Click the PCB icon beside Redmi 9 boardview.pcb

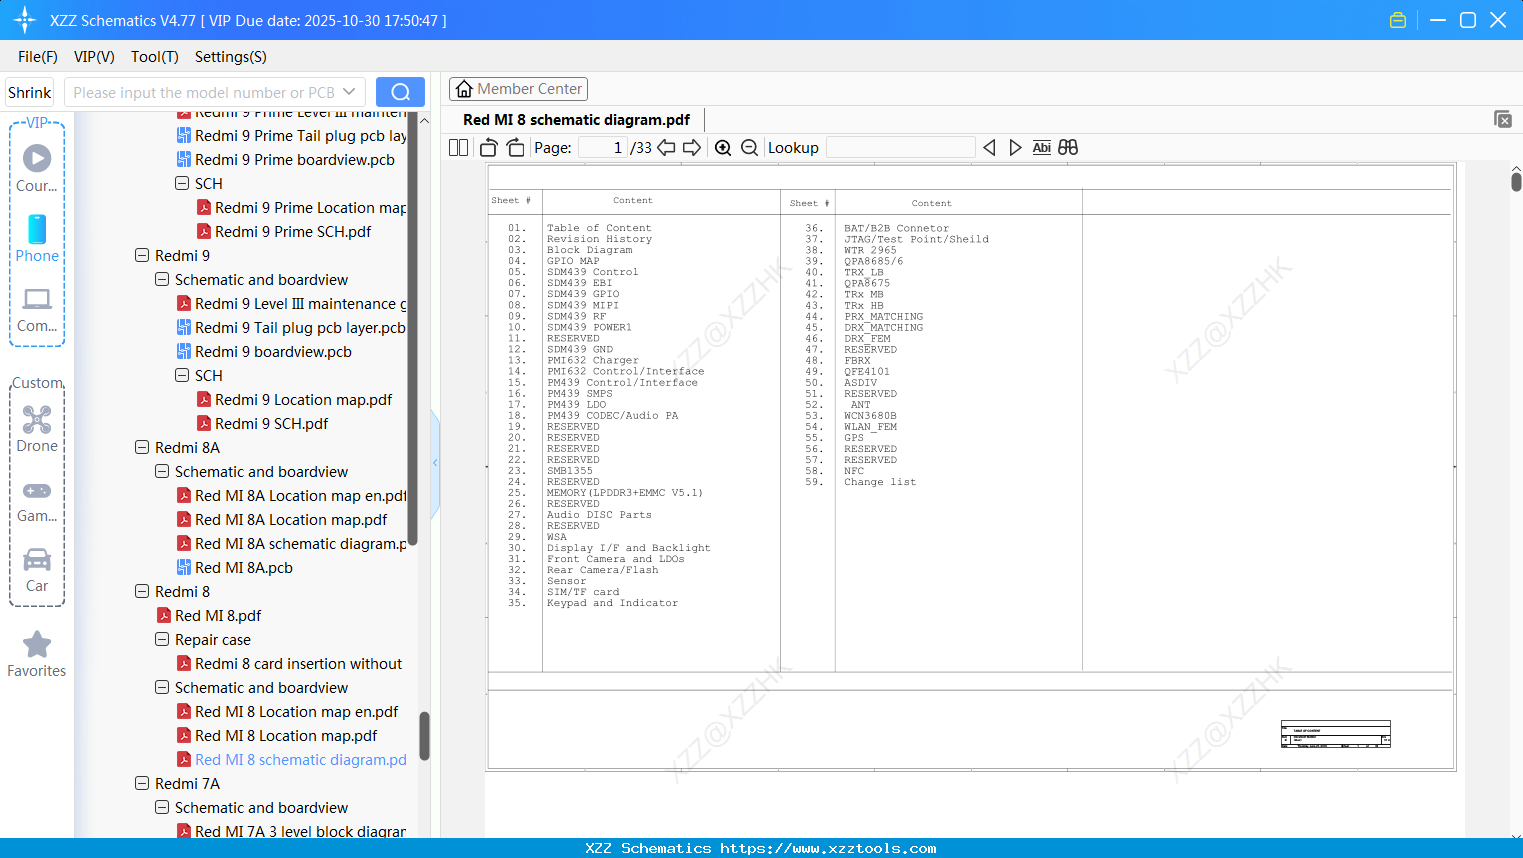184,352
